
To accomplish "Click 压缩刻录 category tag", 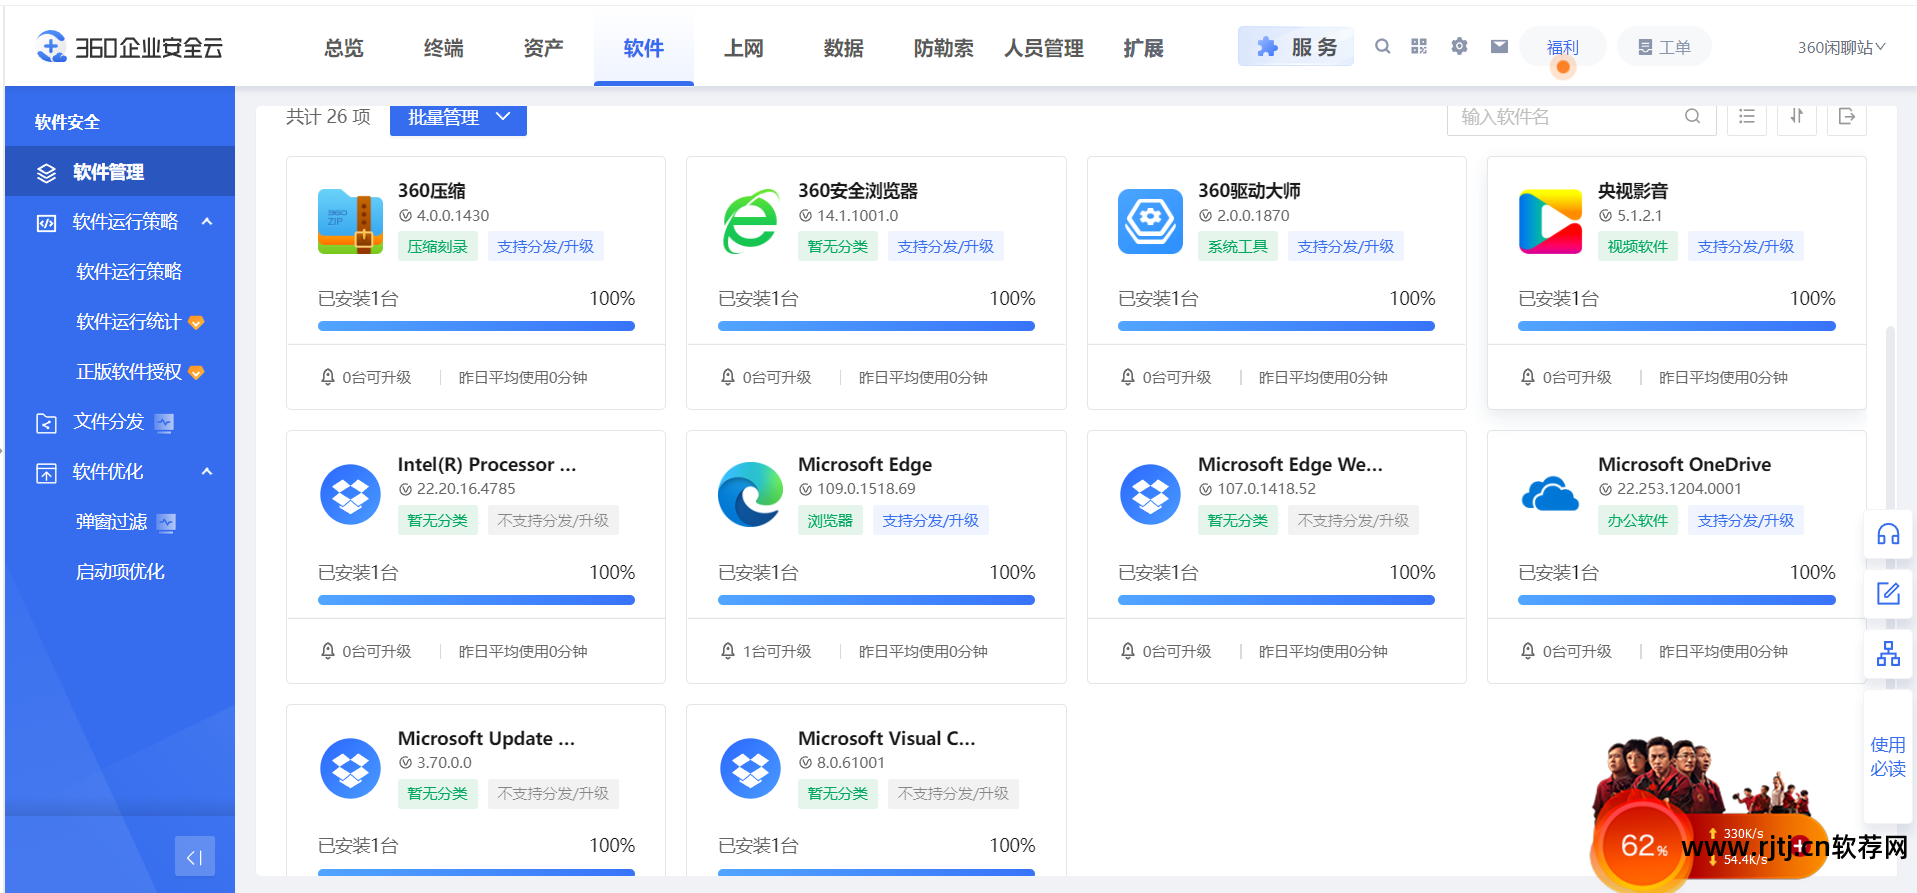I will point(437,246).
